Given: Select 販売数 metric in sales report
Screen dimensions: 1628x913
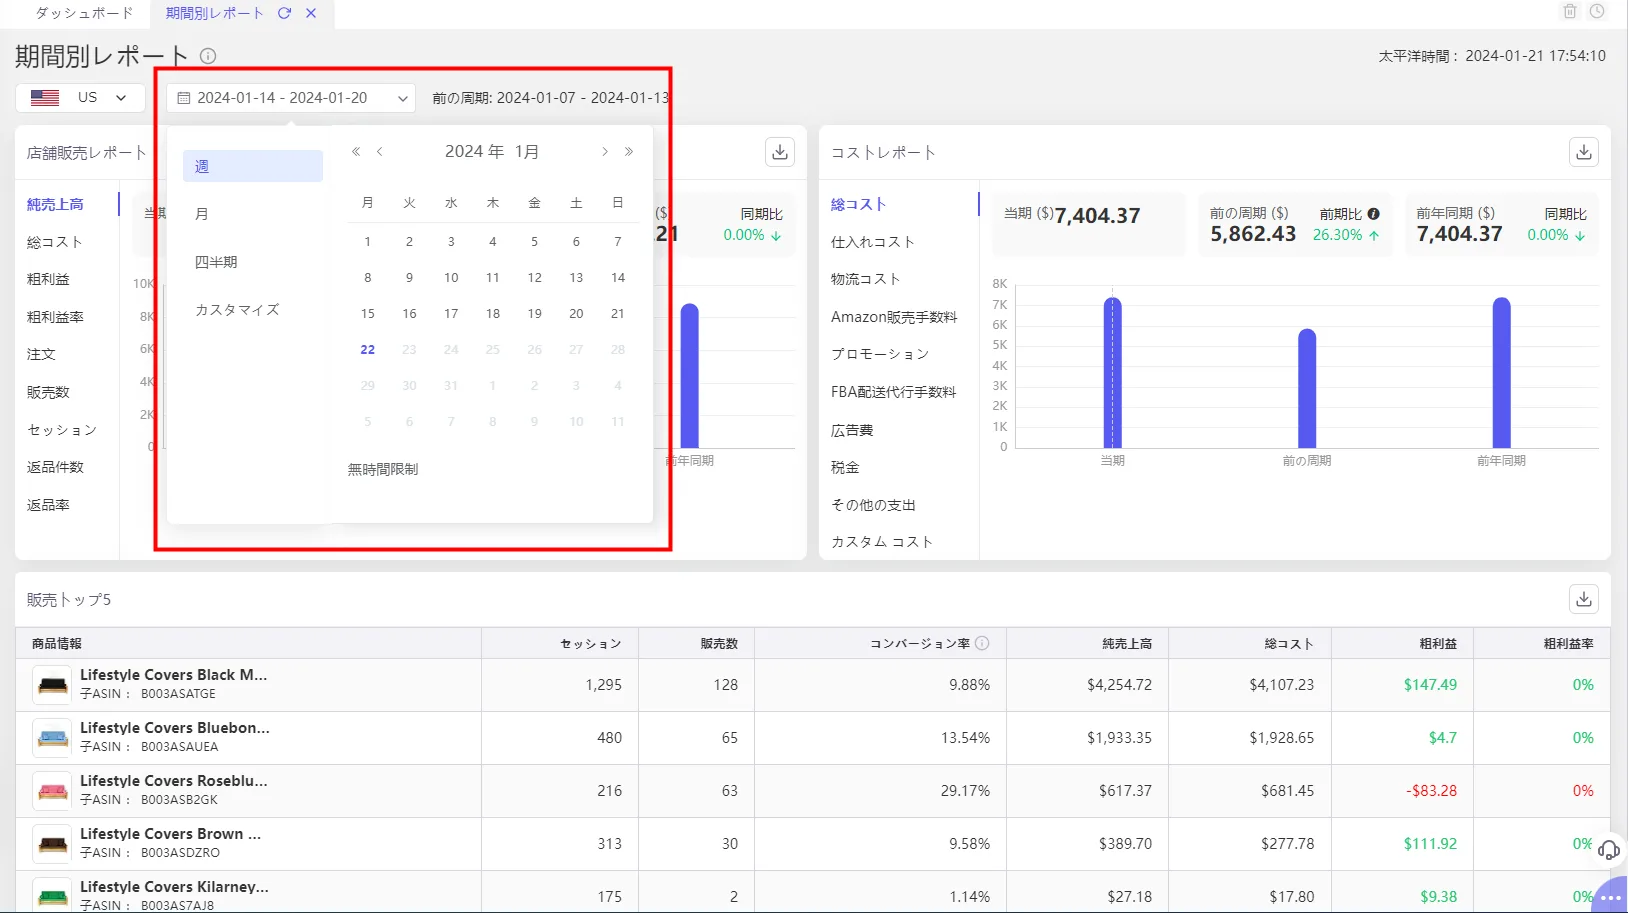Looking at the screenshot, I should tap(48, 392).
